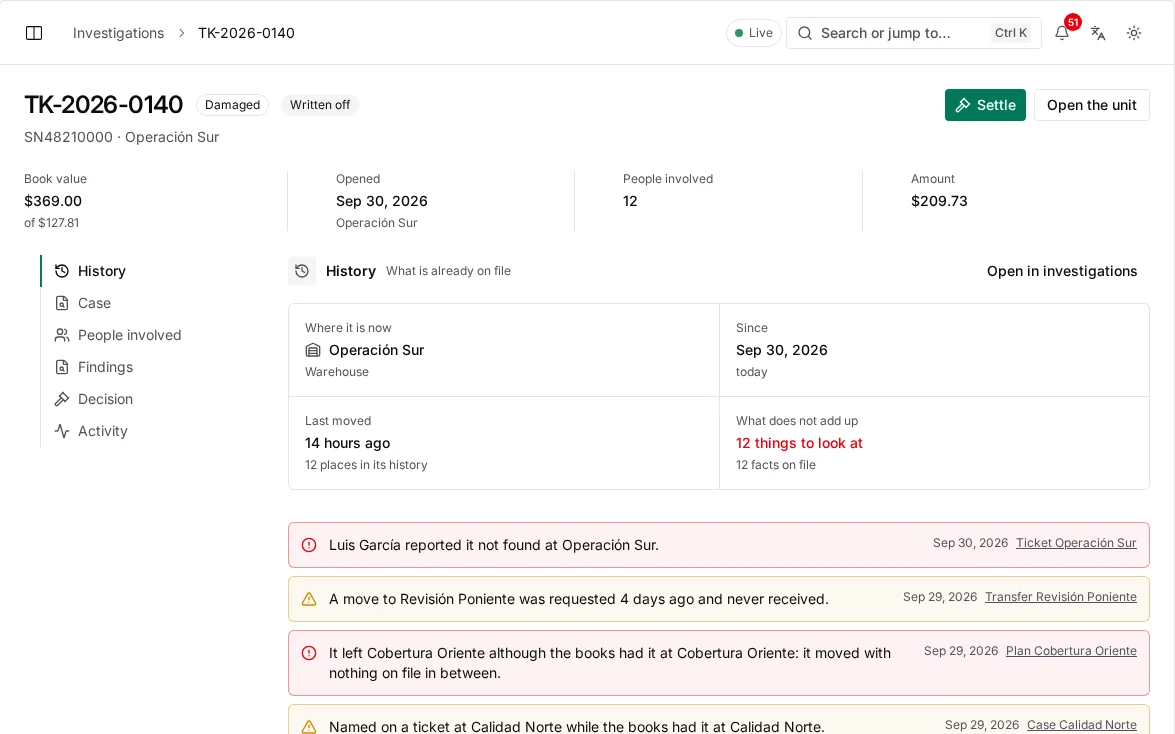This screenshot has height=734, width=1175.
Task: Go to Investigations in the breadcrumb
Action: [x=118, y=33]
